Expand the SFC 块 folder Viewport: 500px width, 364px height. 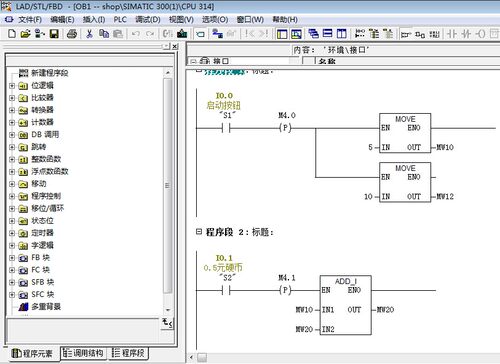pos(12,295)
